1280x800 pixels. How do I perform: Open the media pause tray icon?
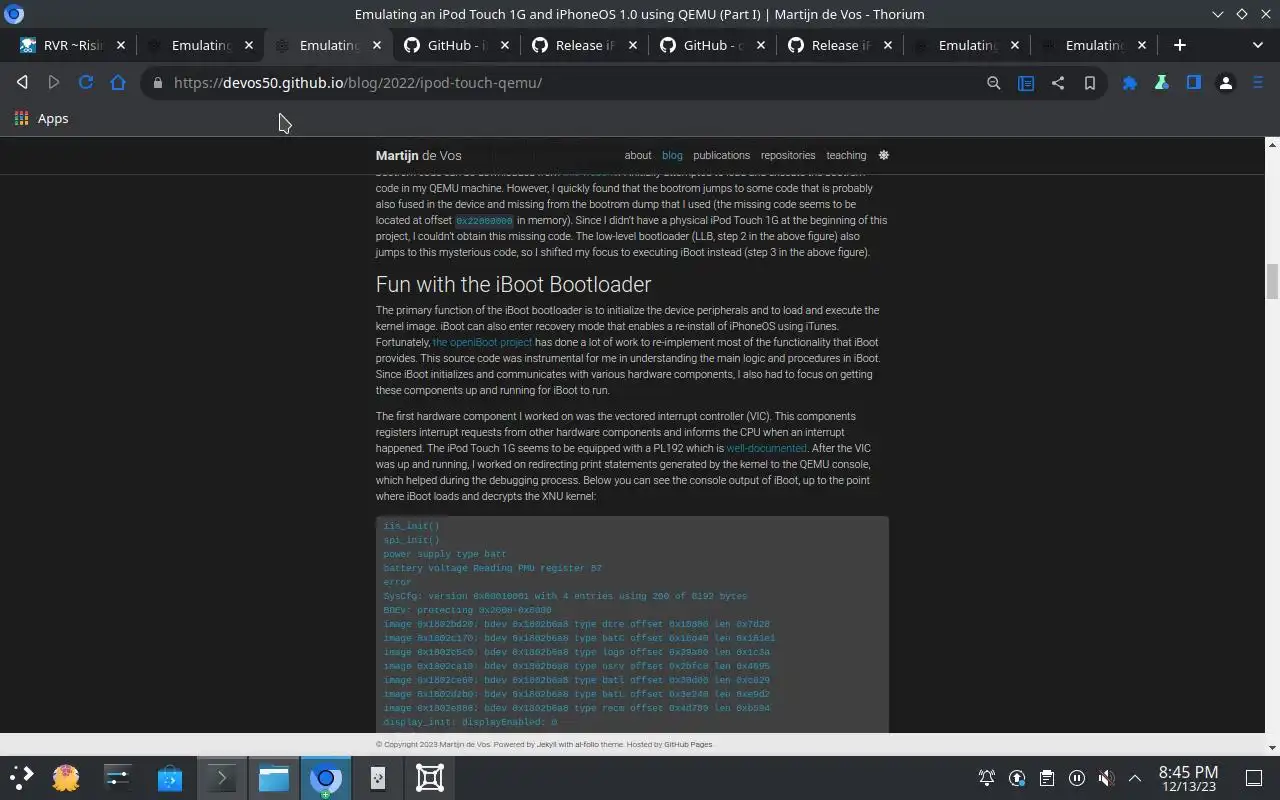tap(1077, 778)
